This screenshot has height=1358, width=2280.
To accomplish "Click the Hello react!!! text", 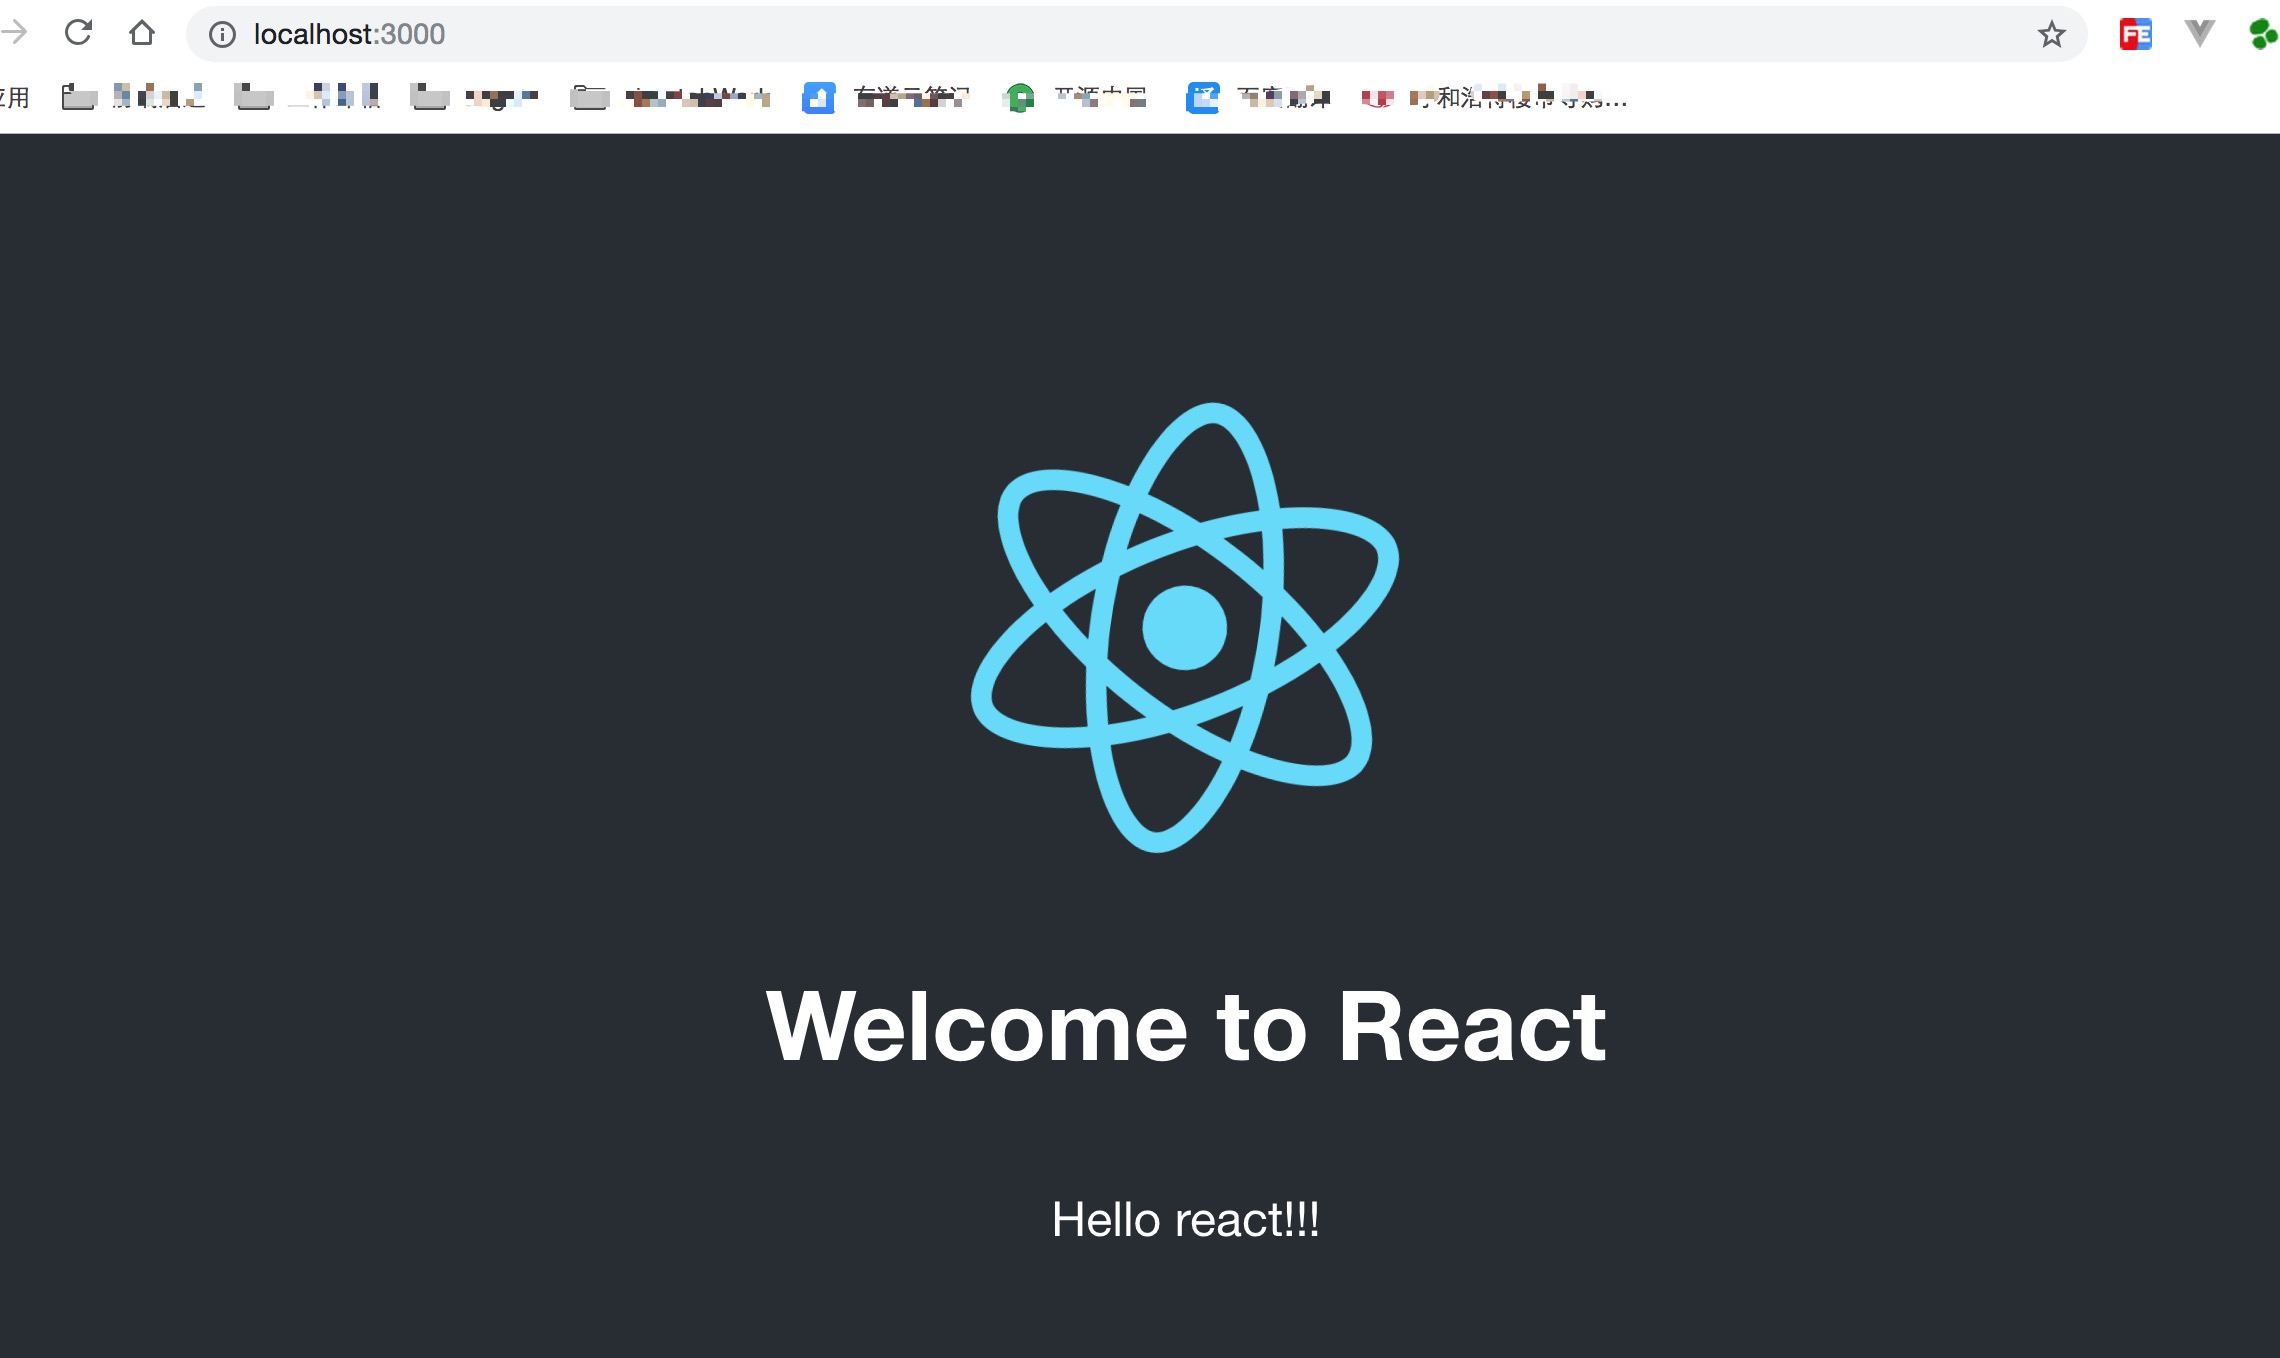I will 1185,1220.
